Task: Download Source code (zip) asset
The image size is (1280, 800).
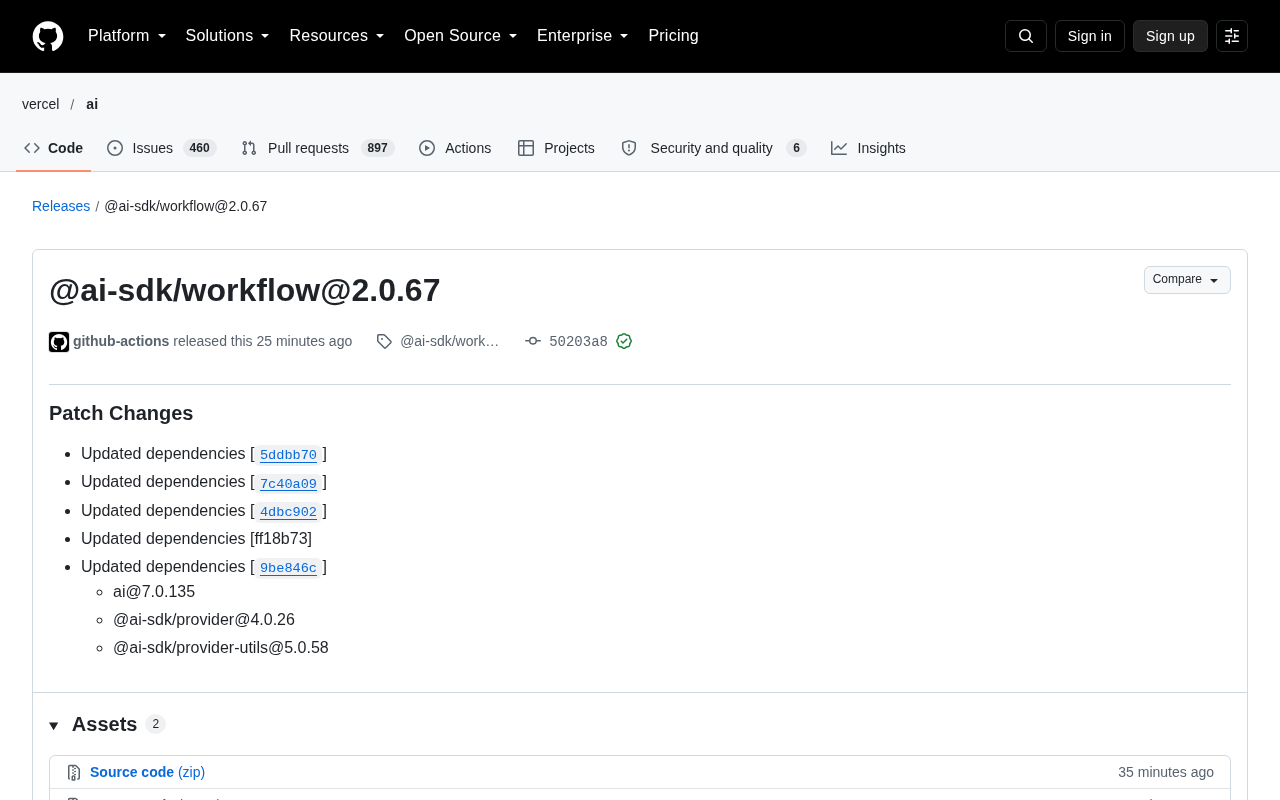Action: click(x=147, y=772)
